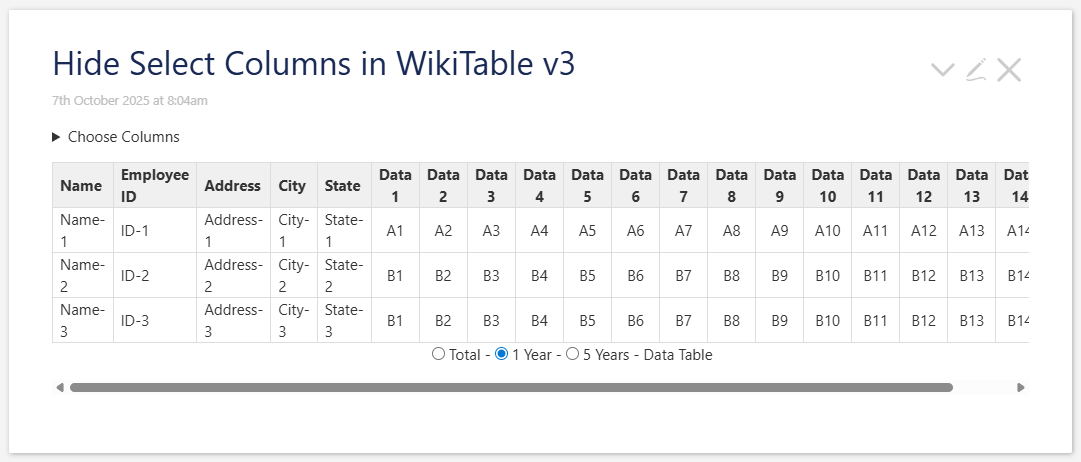The width and height of the screenshot is (1081, 462).
Task: Click the page title heading text
Action: [x=313, y=64]
